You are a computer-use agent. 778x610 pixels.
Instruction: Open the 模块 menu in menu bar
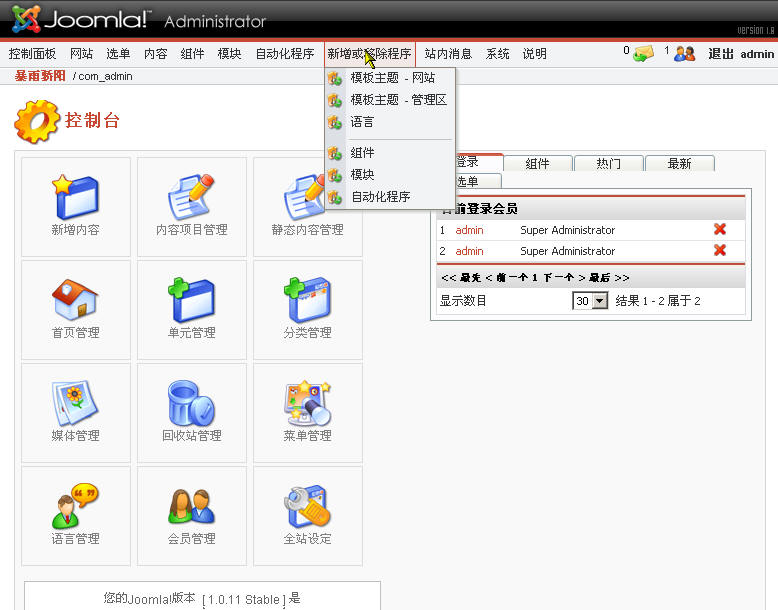[229, 54]
